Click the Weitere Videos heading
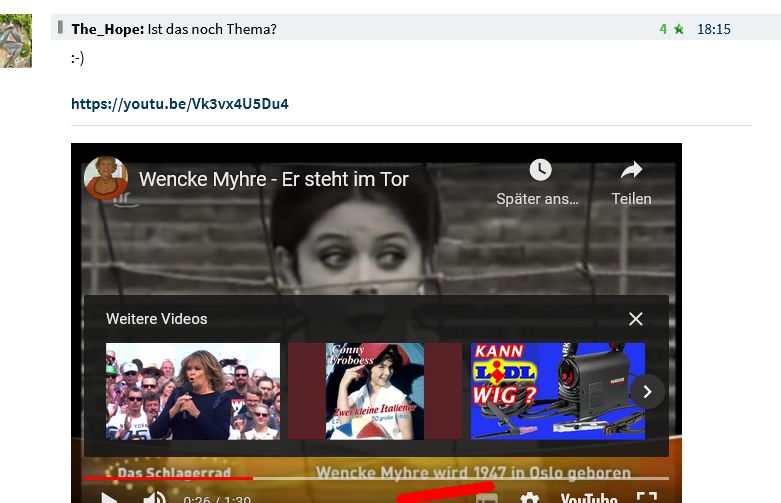Screen dimensions: 781x503 (156, 319)
